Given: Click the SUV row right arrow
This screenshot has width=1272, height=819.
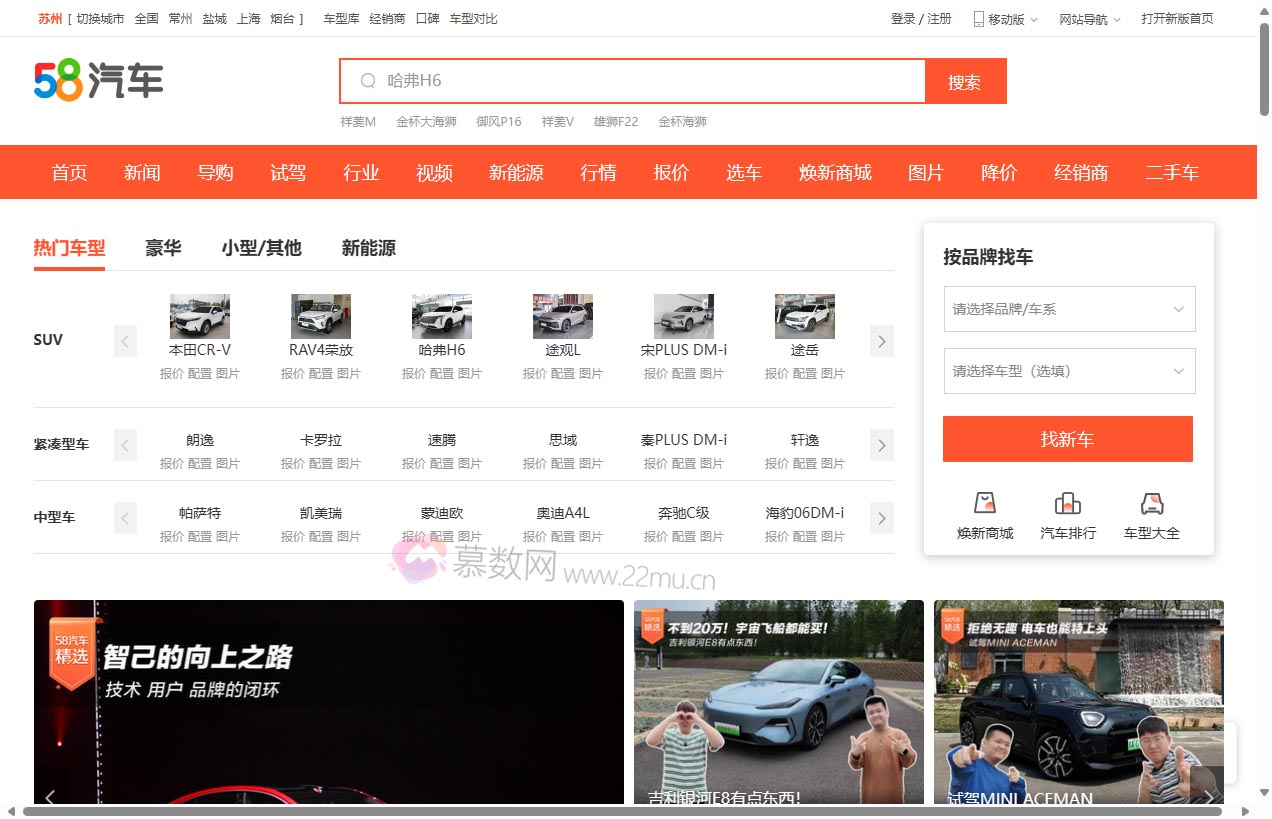Looking at the screenshot, I should tap(881, 341).
